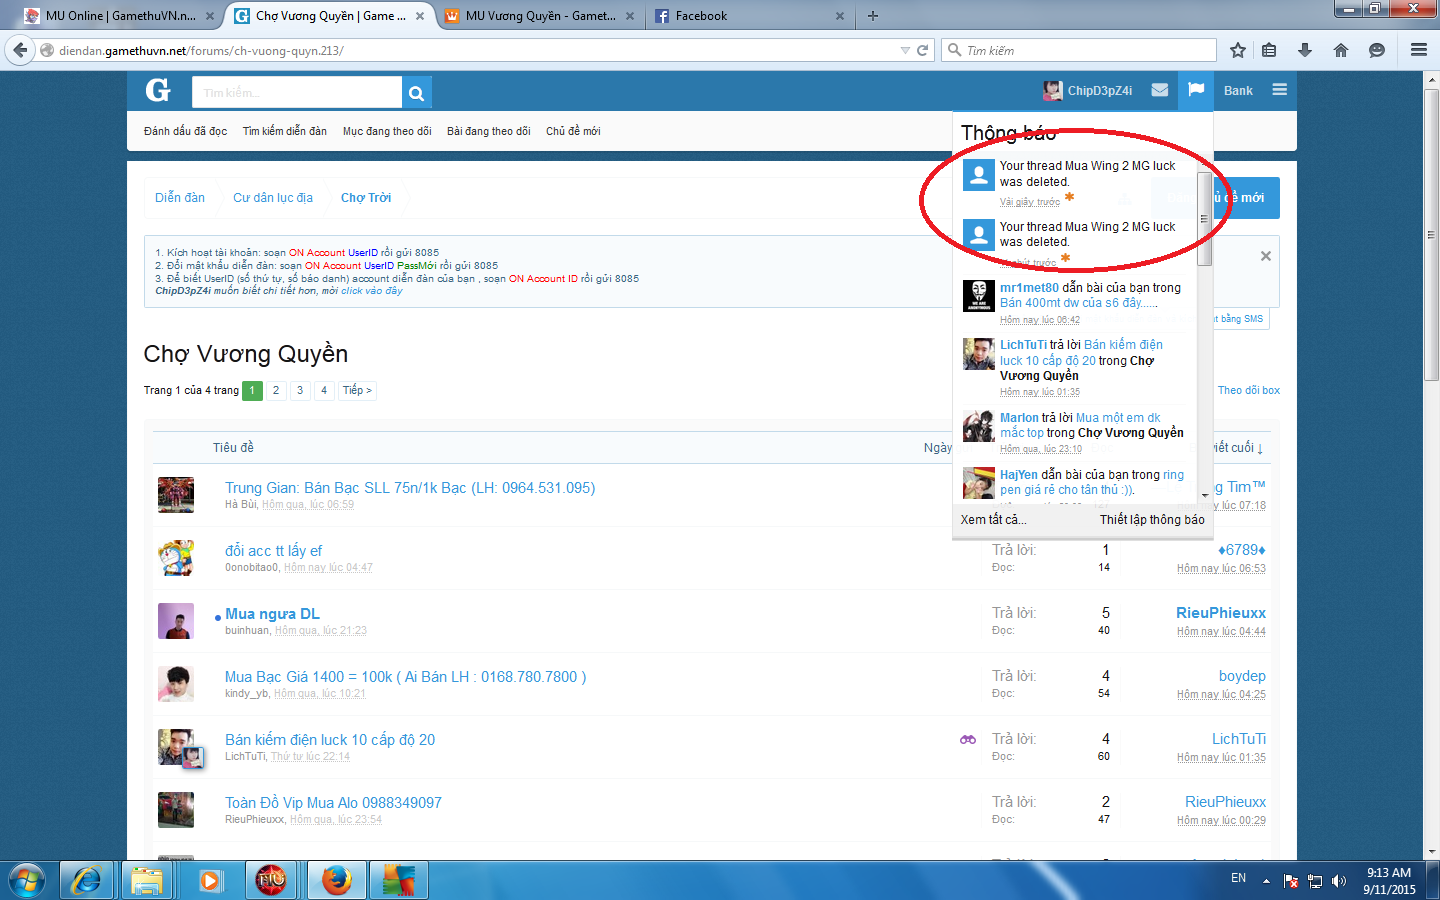Click the forum search input field
The width and height of the screenshot is (1440, 900).
tap(297, 93)
